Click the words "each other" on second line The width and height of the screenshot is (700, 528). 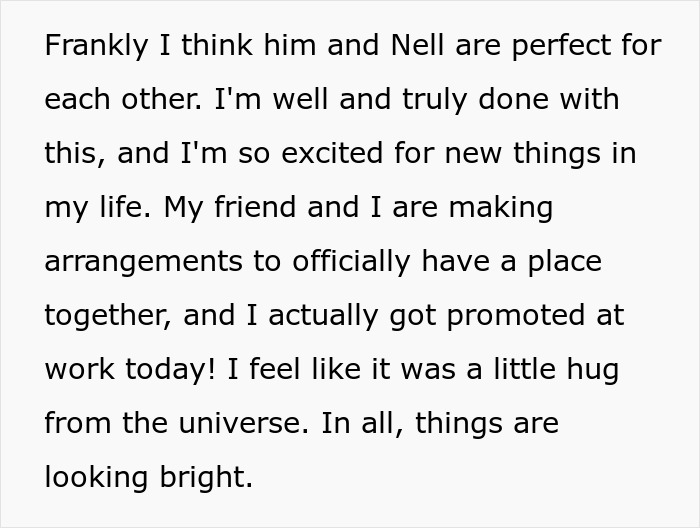click(121, 99)
